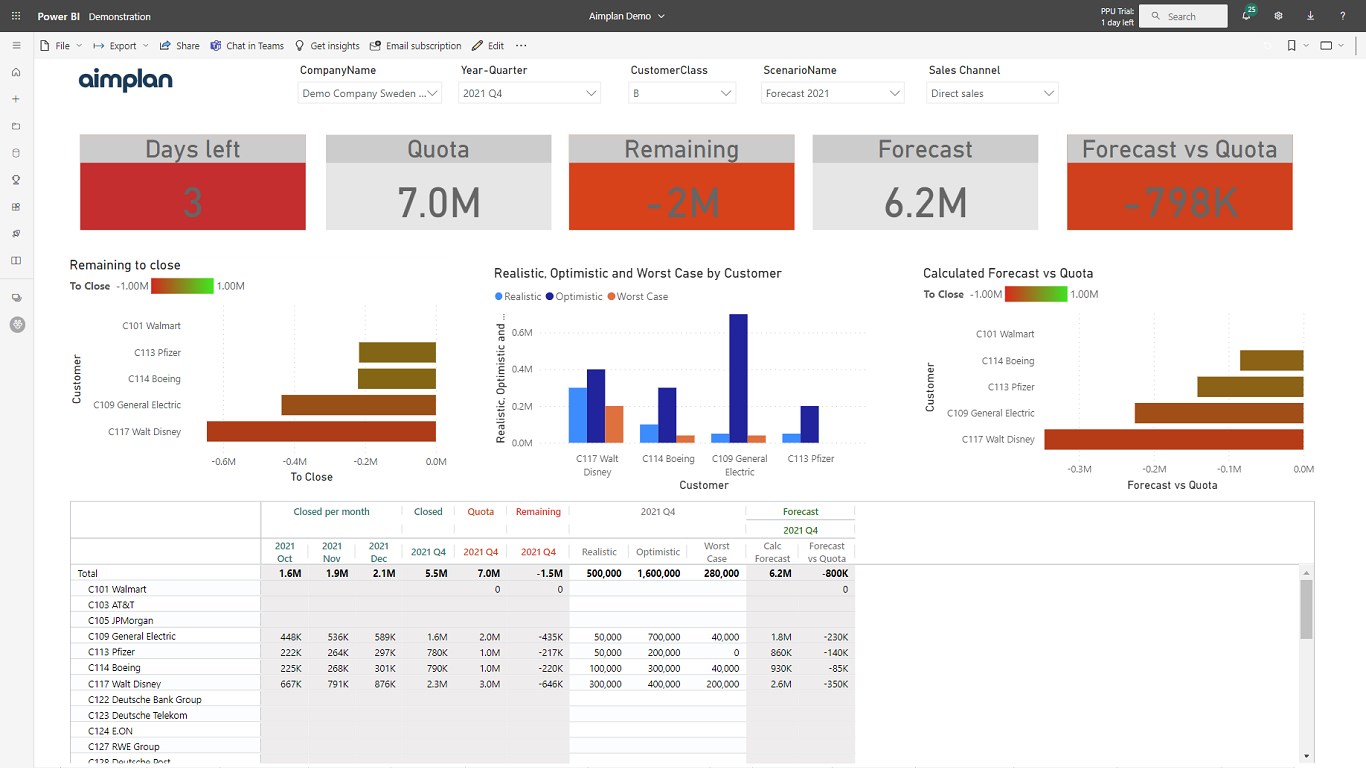Click the aimplan logo

(x=126, y=80)
